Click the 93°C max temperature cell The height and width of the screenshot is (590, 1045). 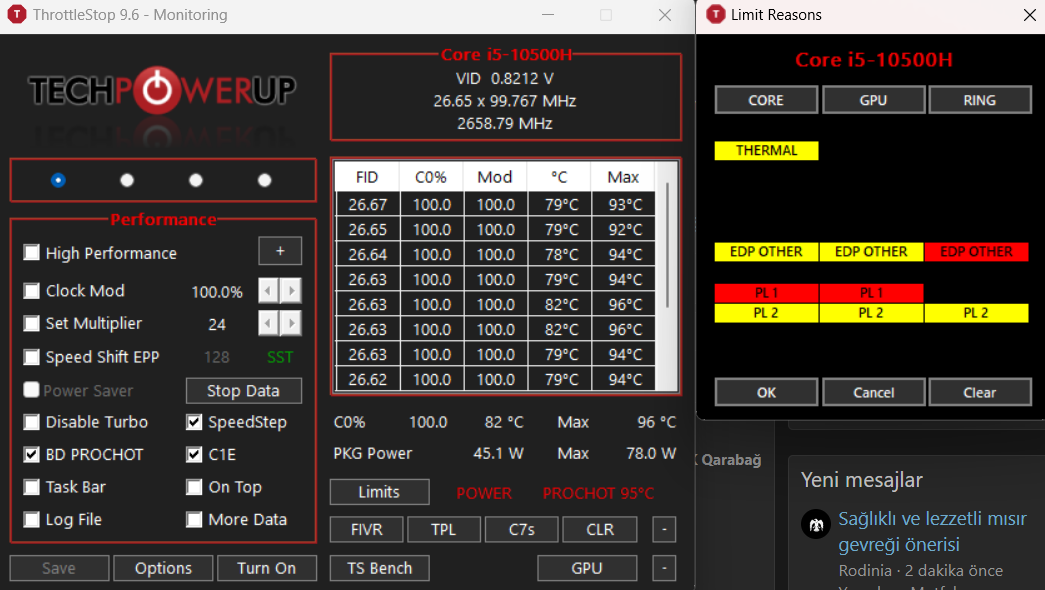624,205
